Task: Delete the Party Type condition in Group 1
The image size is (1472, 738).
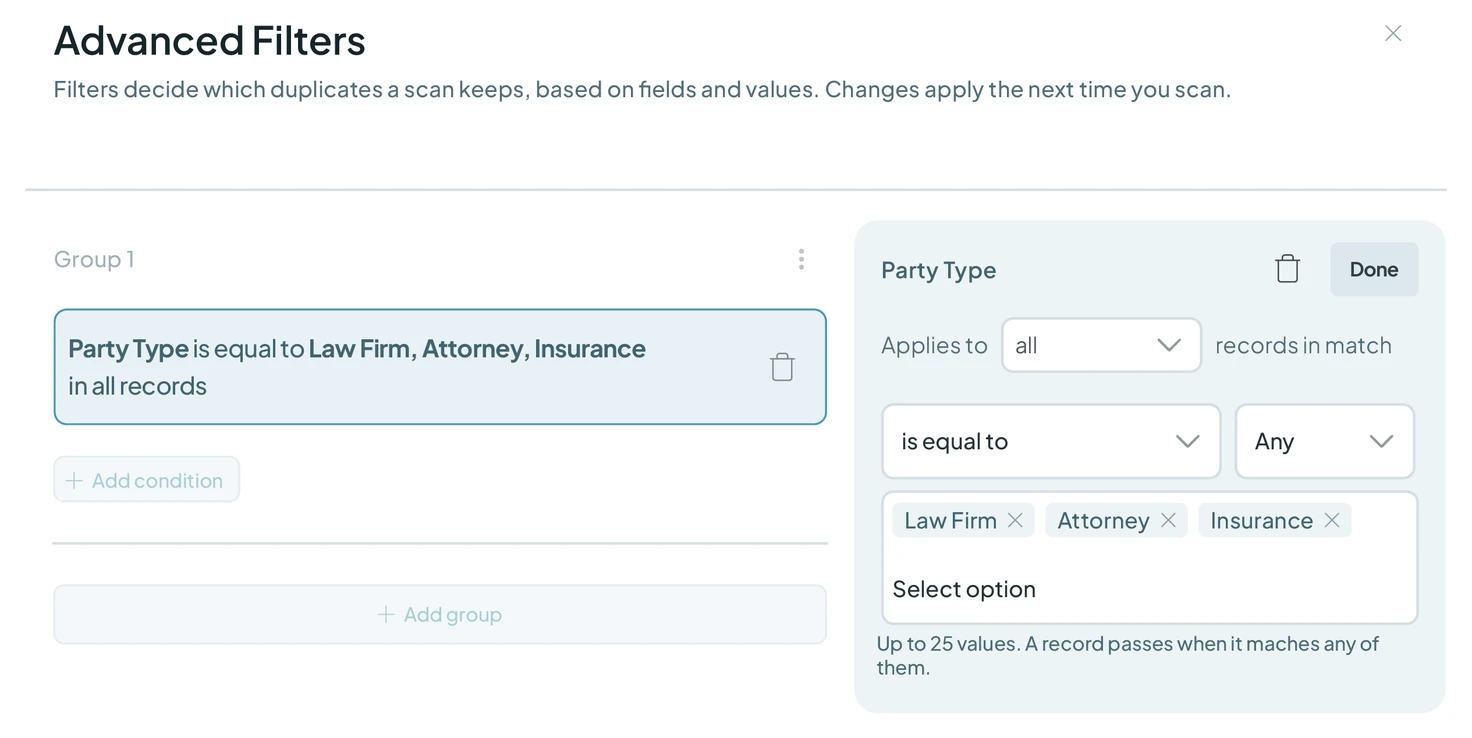Action: tap(782, 367)
